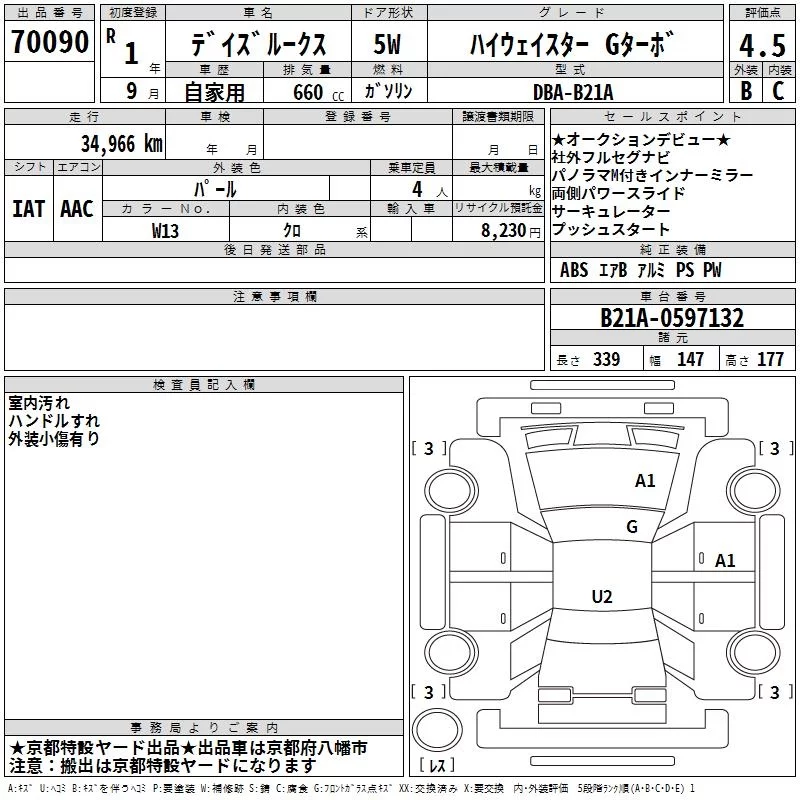Click the A1 mark on hood
This screenshot has height=800, width=800.
[x=645, y=481]
